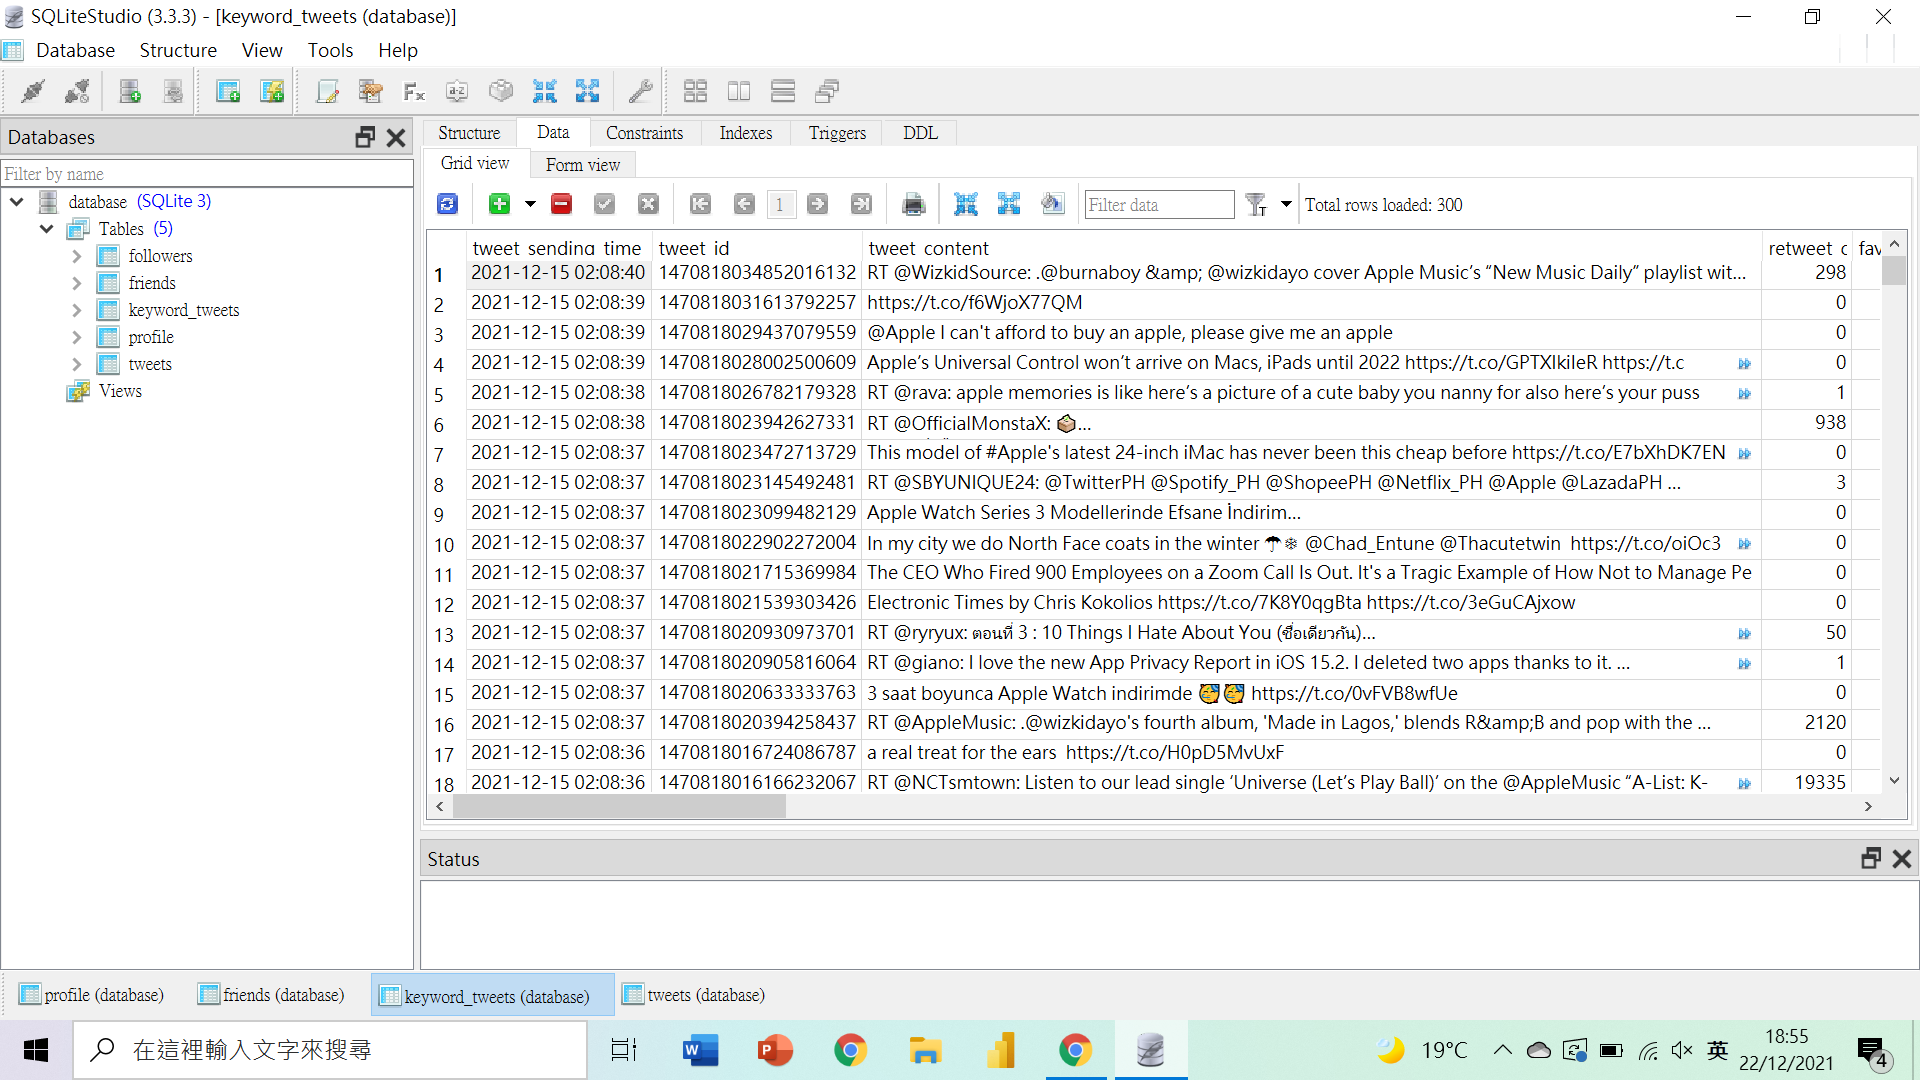The image size is (1920, 1080).
Task: Click the apply filter funnel icon
Action: point(1256,204)
